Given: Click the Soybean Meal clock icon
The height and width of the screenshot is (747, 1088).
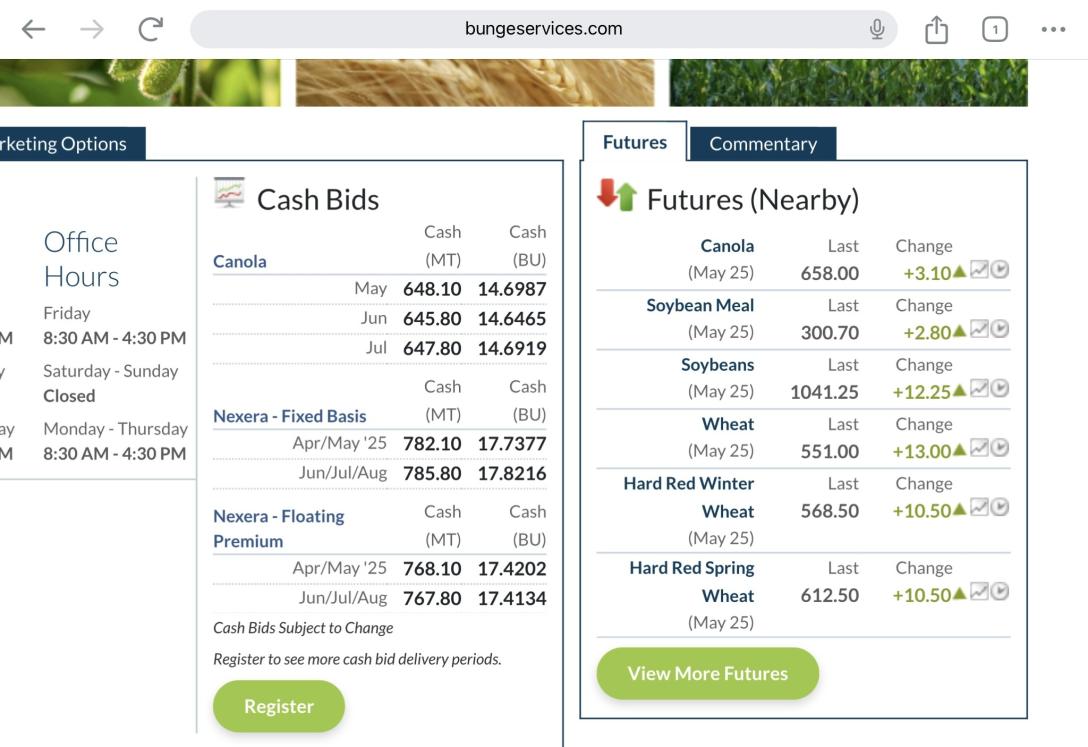Looking at the screenshot, I should click(999, 330).
